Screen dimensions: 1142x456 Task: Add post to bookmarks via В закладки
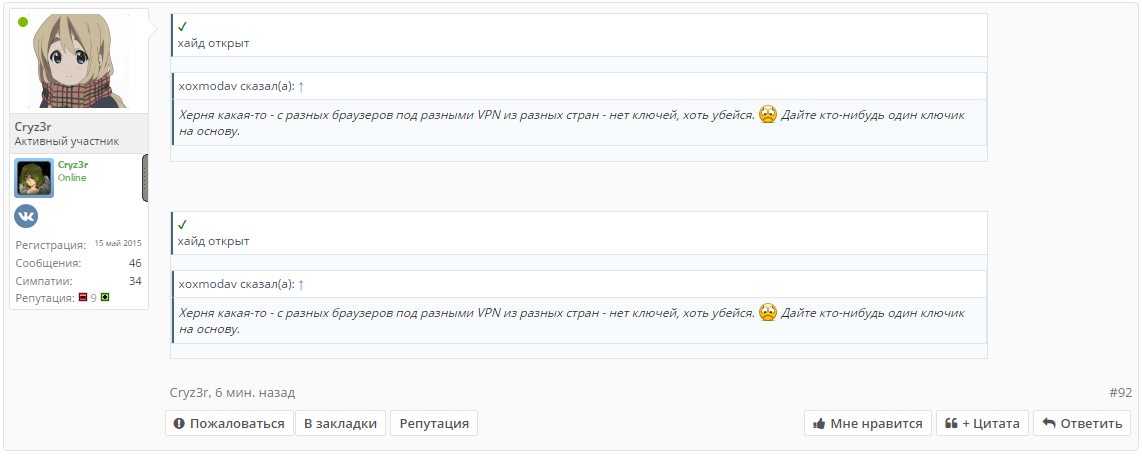coord(340,423)
